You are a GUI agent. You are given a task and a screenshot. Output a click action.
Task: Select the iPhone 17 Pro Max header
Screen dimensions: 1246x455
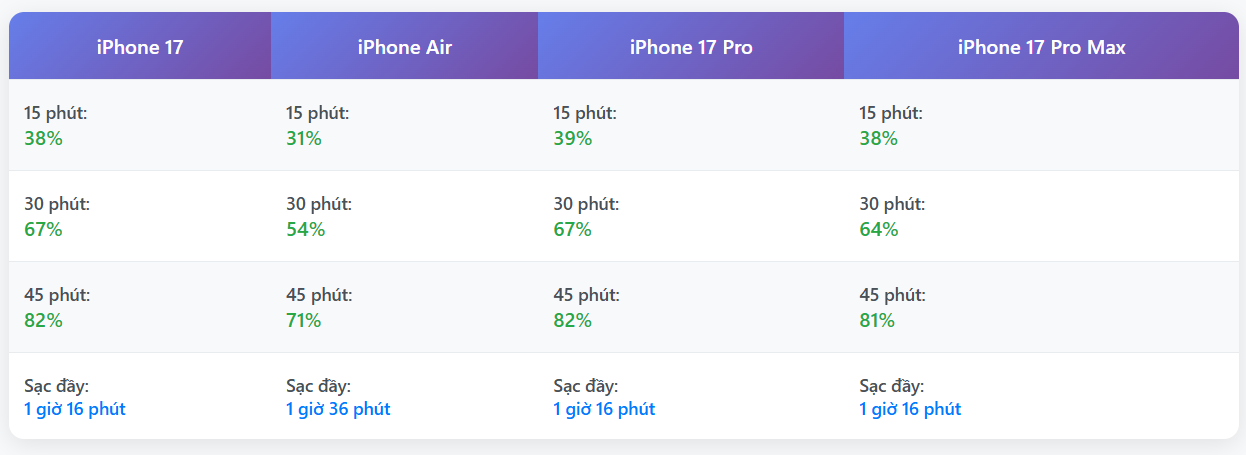tap(1041, 47)
